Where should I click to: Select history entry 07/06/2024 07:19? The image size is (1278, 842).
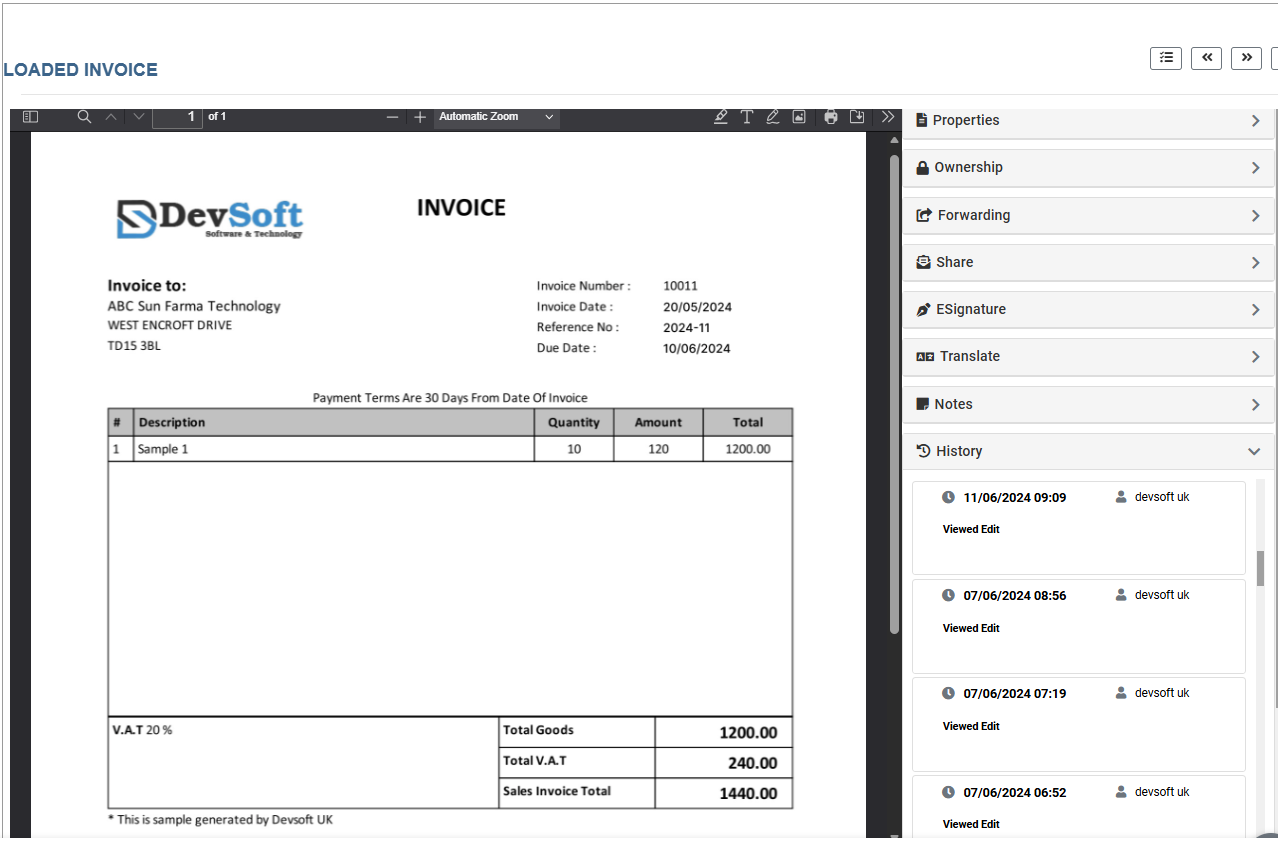[1079, 724]
